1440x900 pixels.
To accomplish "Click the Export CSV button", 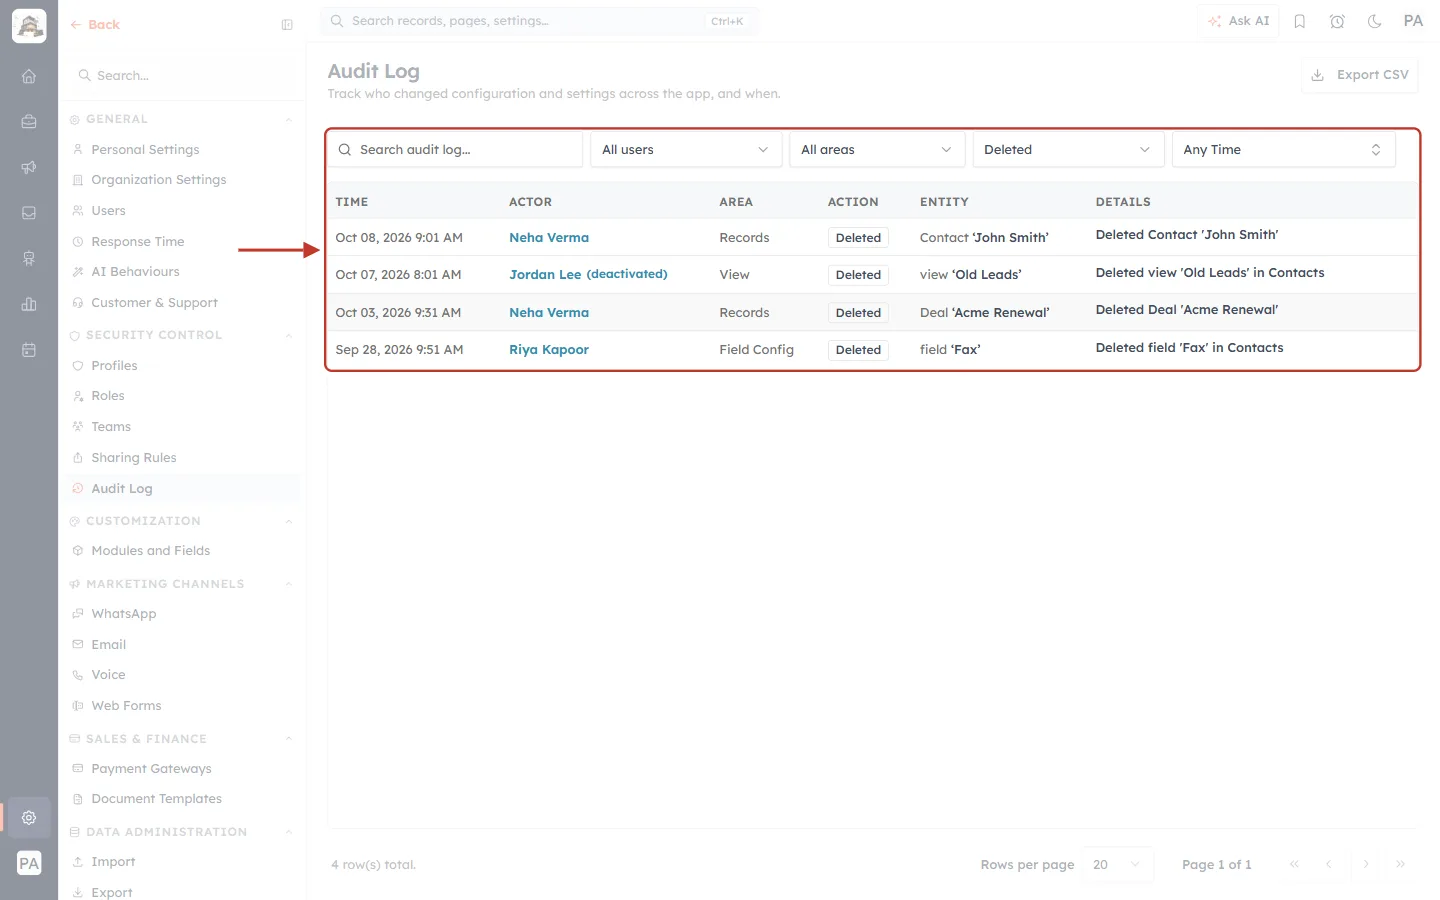I will coord(1360,75).
